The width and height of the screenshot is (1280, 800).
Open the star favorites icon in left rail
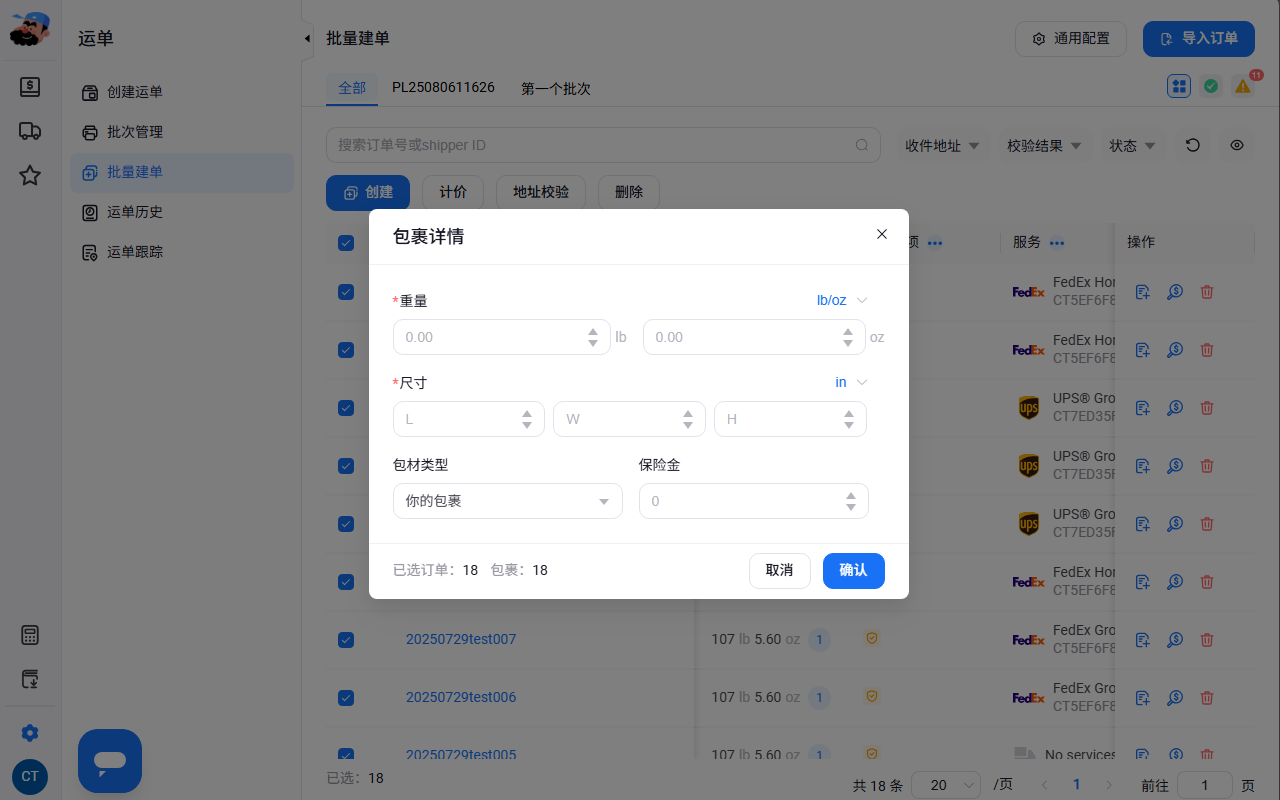30,176
